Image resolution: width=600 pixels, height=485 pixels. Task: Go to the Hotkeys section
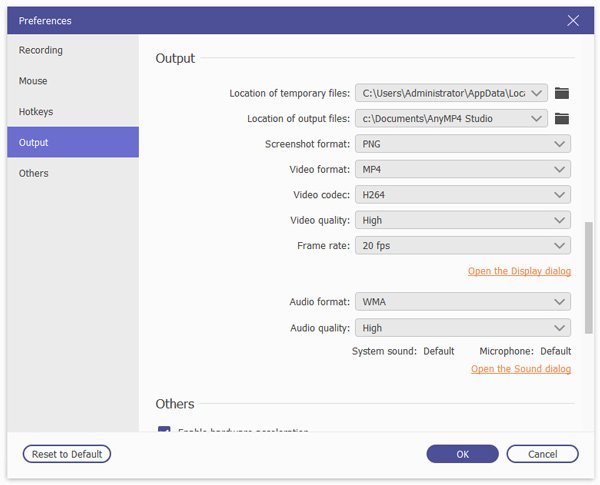(36, 112)
